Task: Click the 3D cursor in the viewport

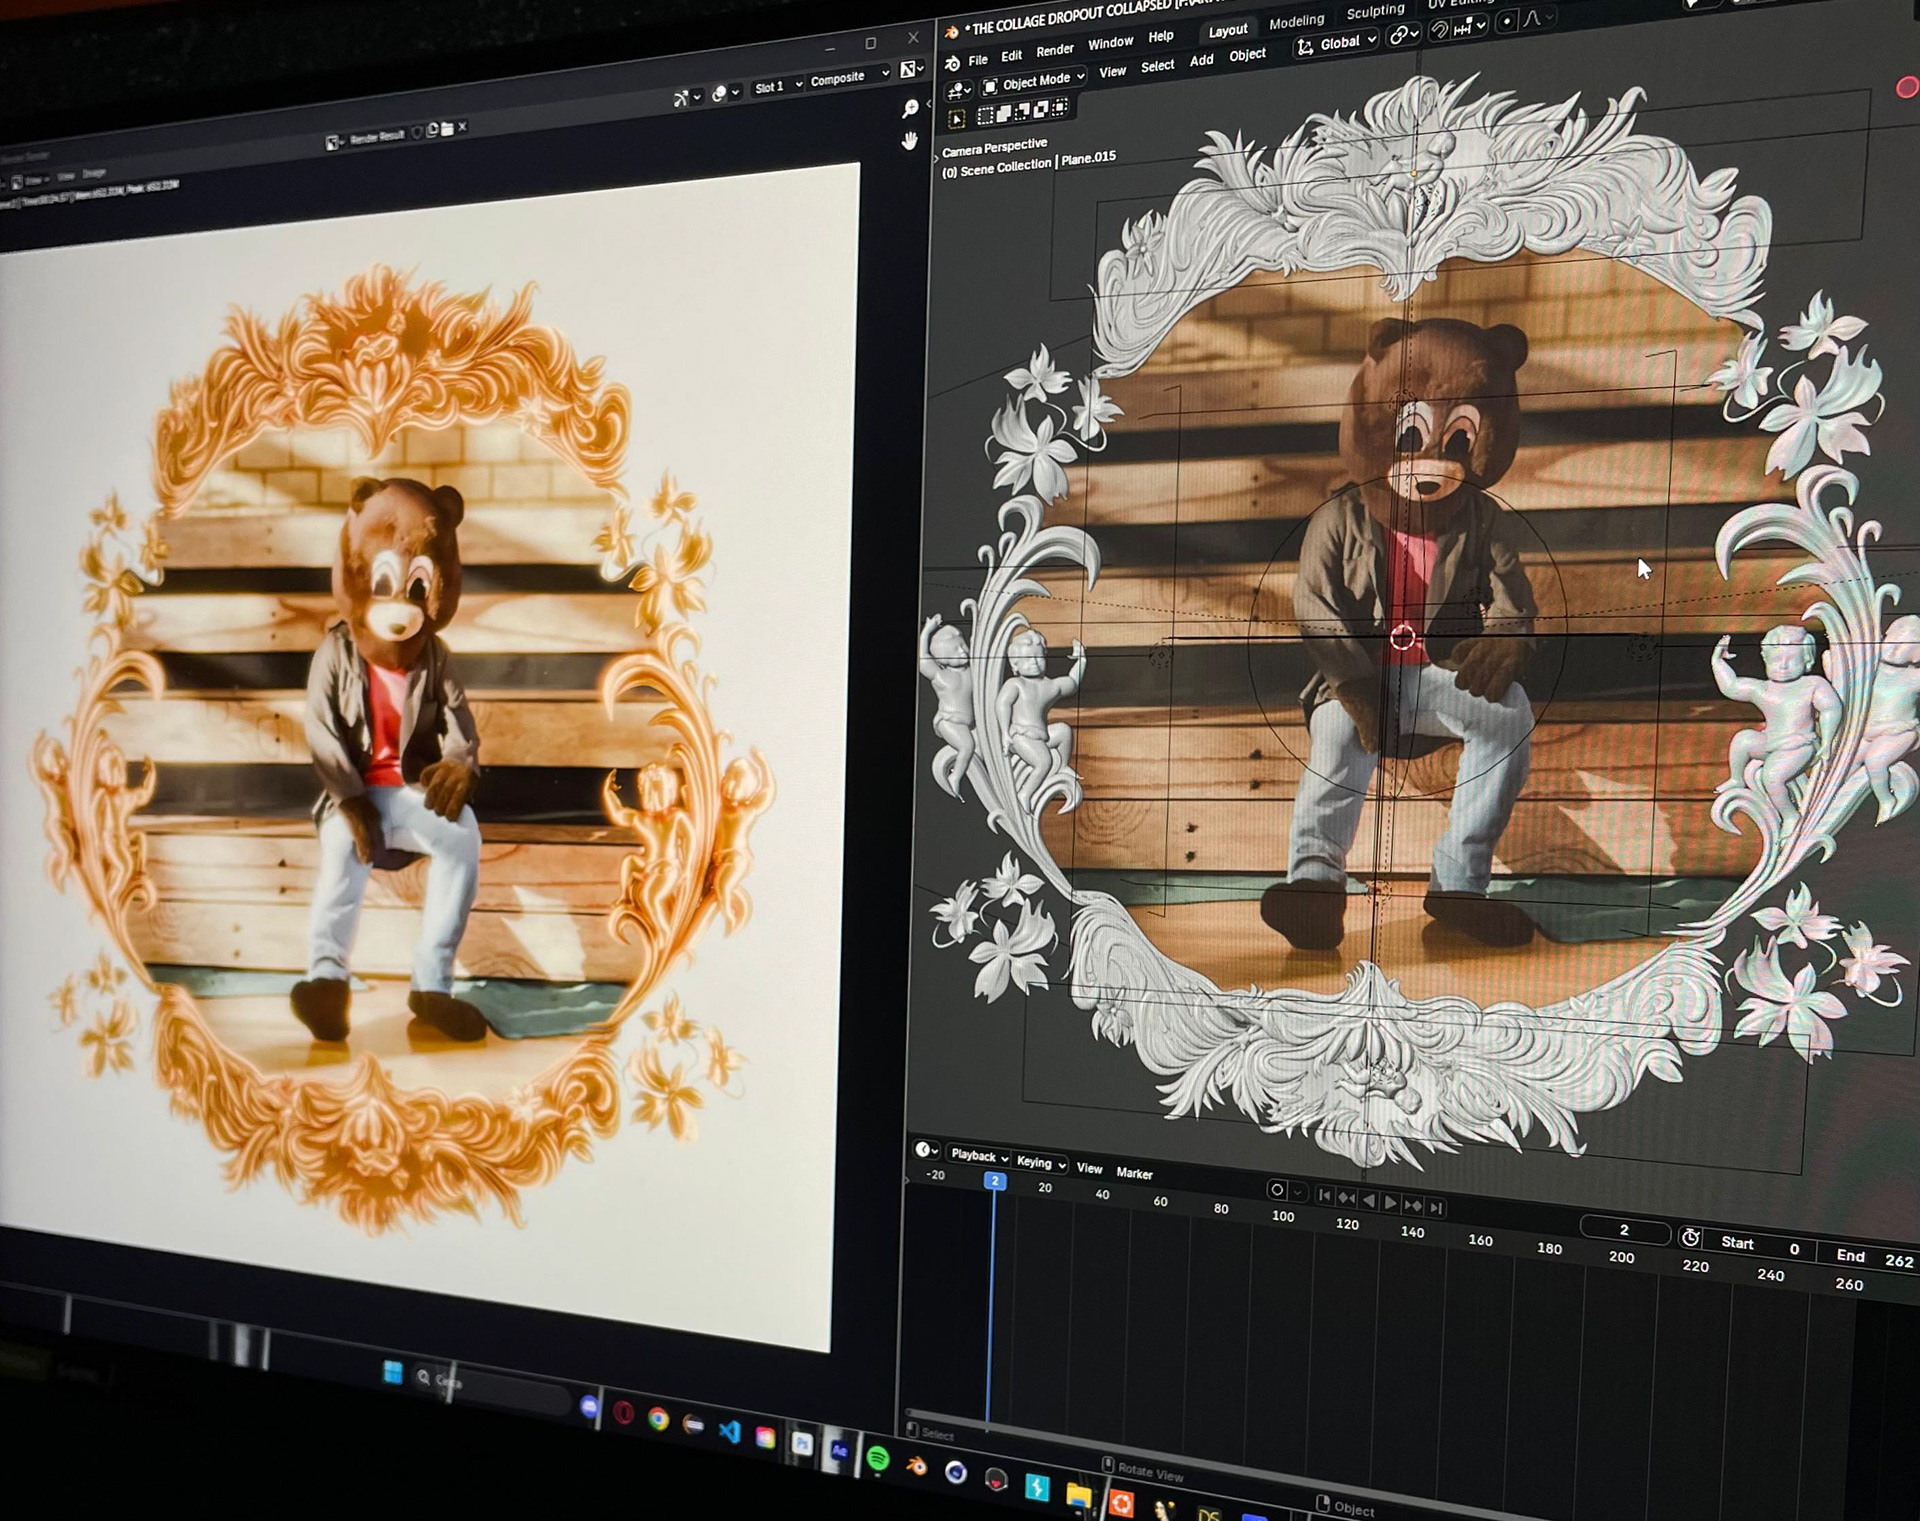Action: (1402, 637)
